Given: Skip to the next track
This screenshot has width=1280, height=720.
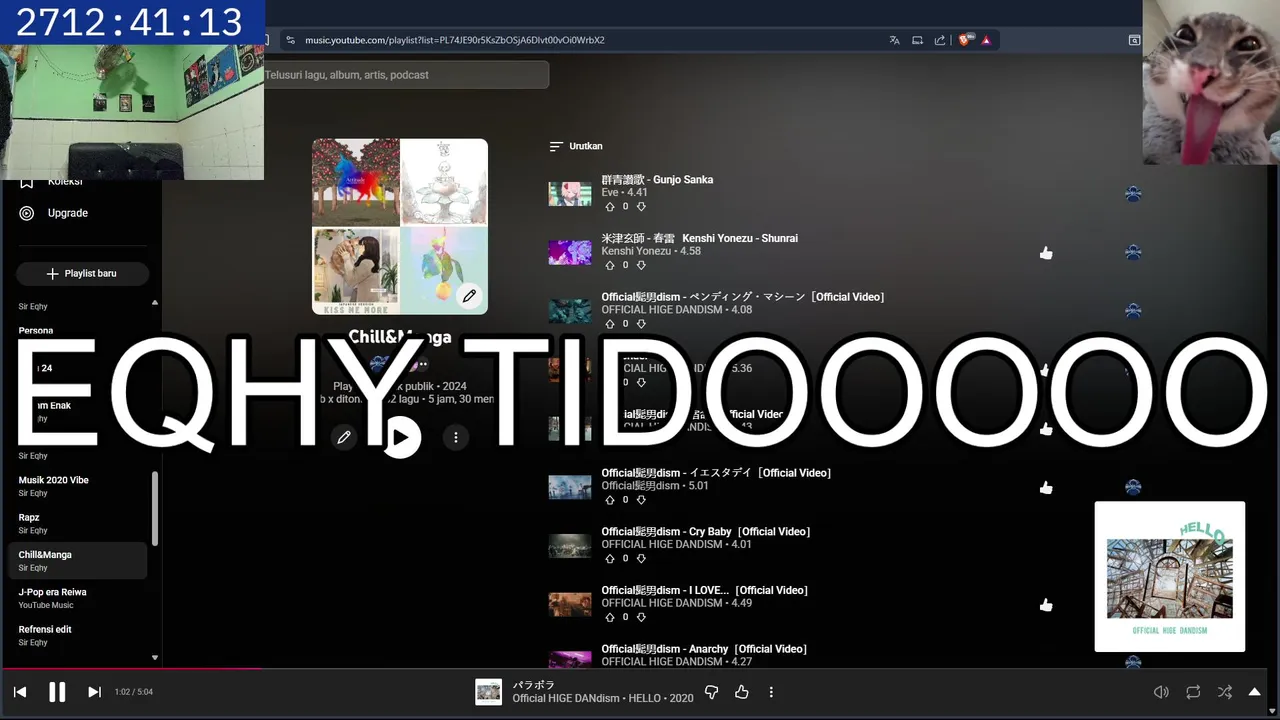Looking at the screenshot, I should [x=94, y=692].
